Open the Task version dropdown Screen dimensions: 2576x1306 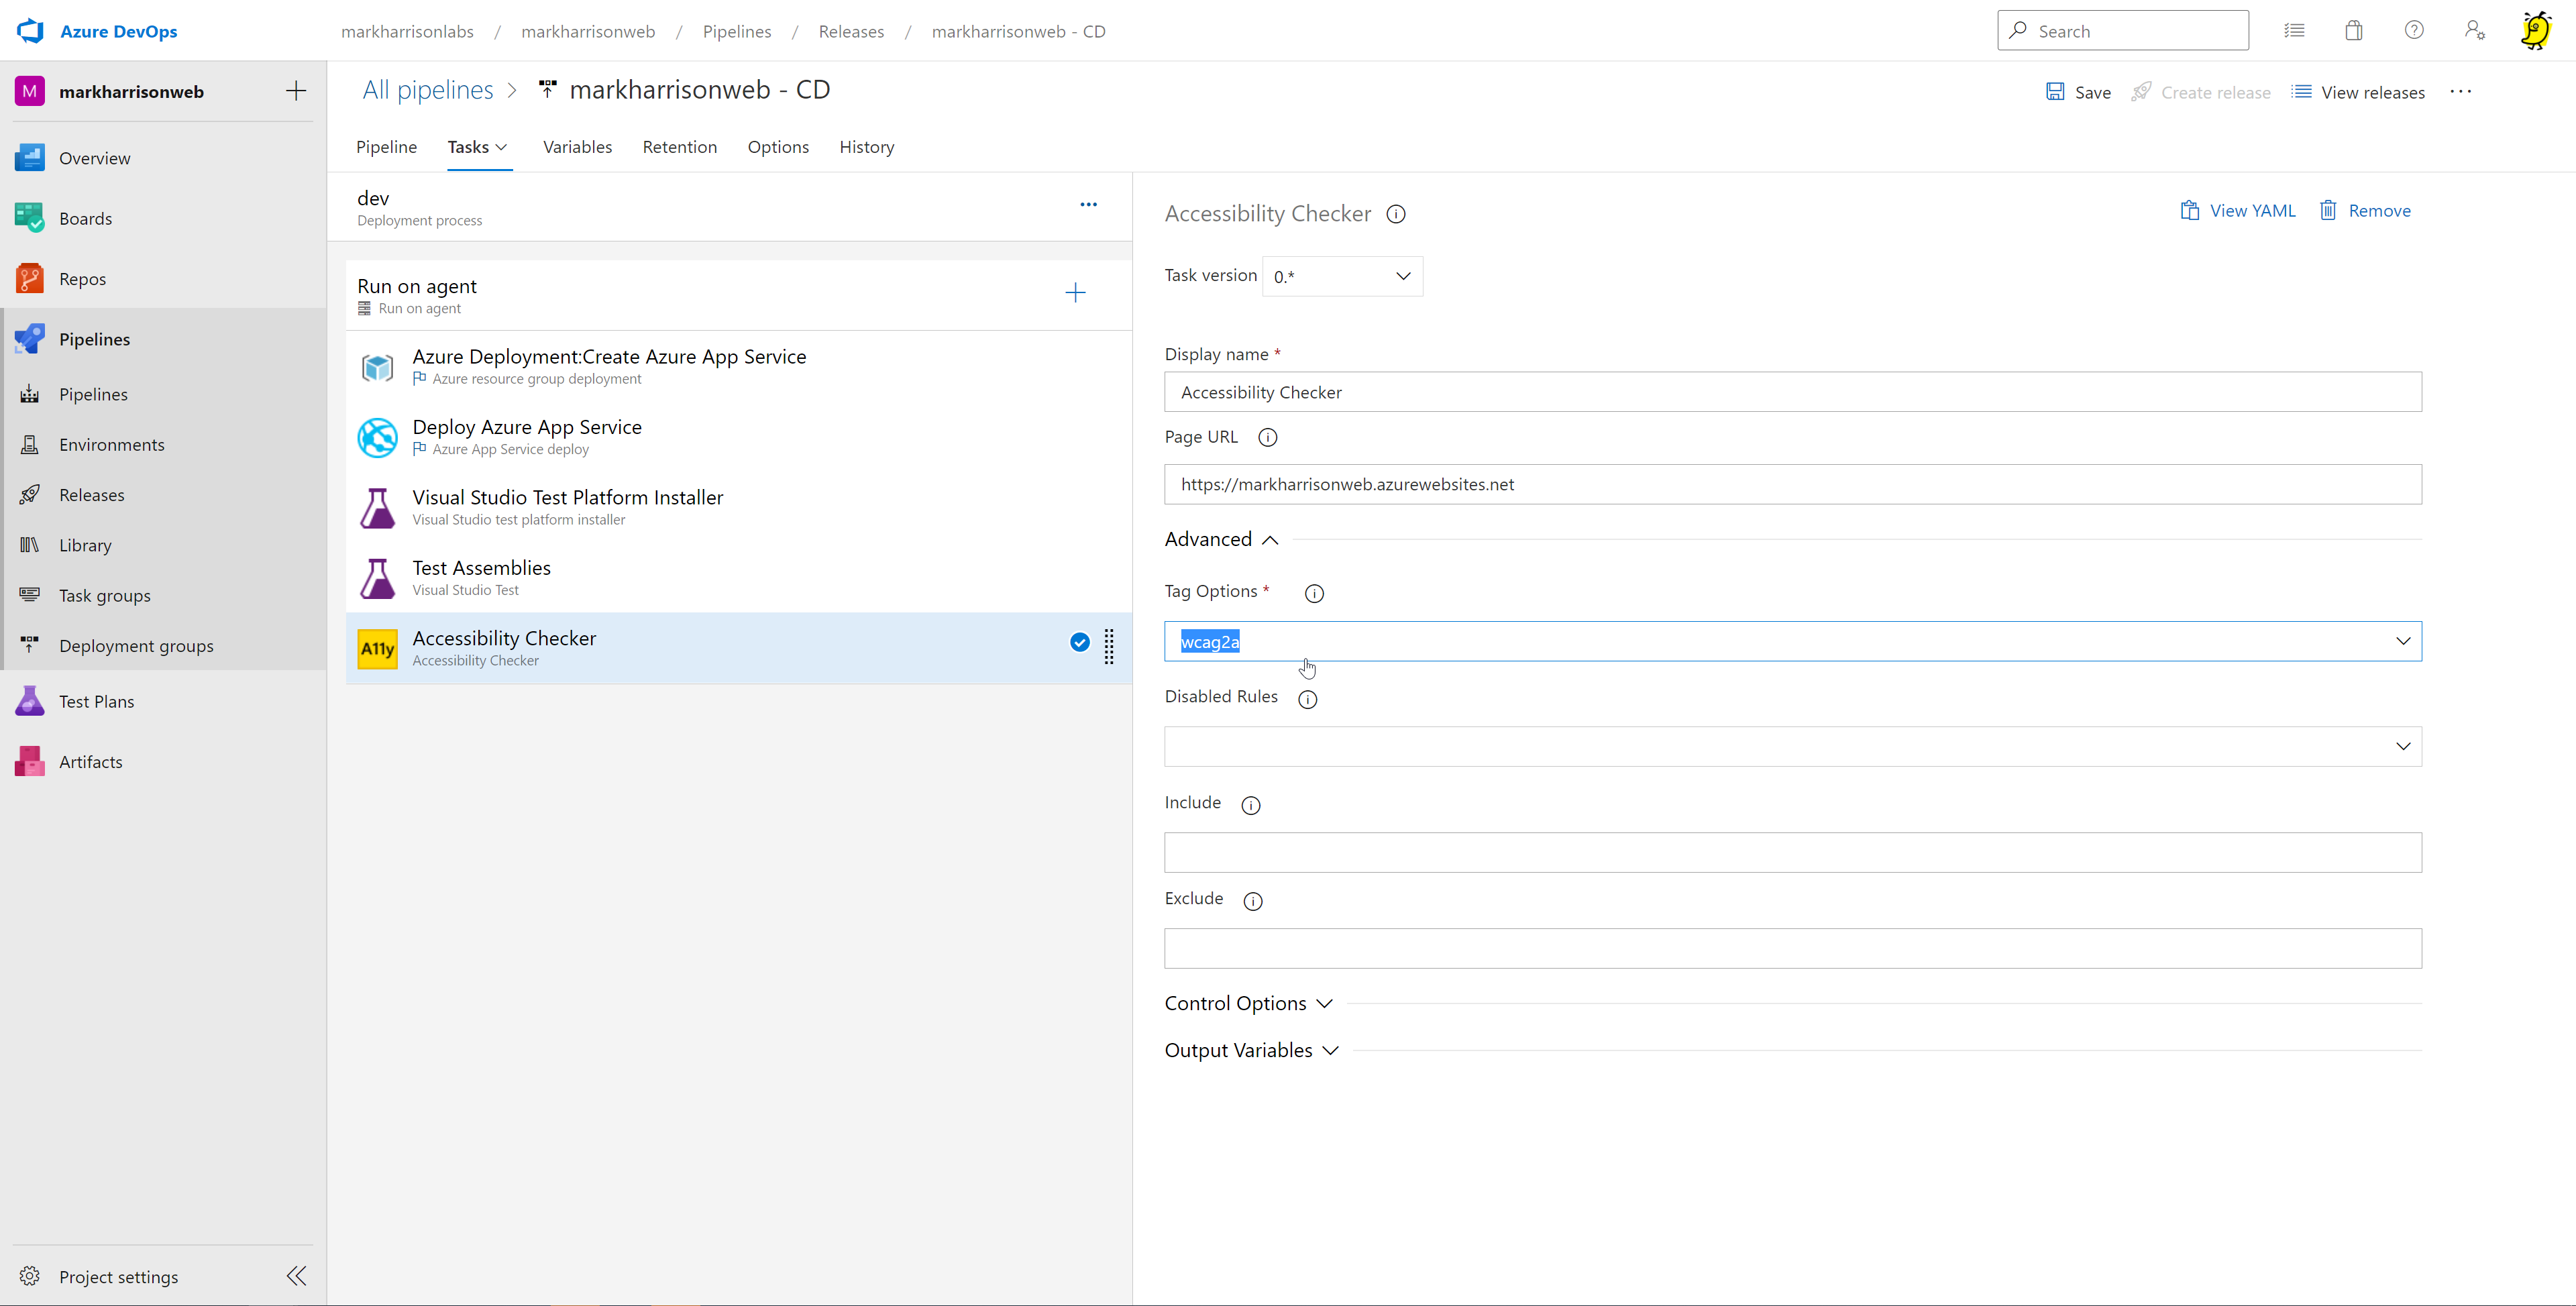(1342, 277)
